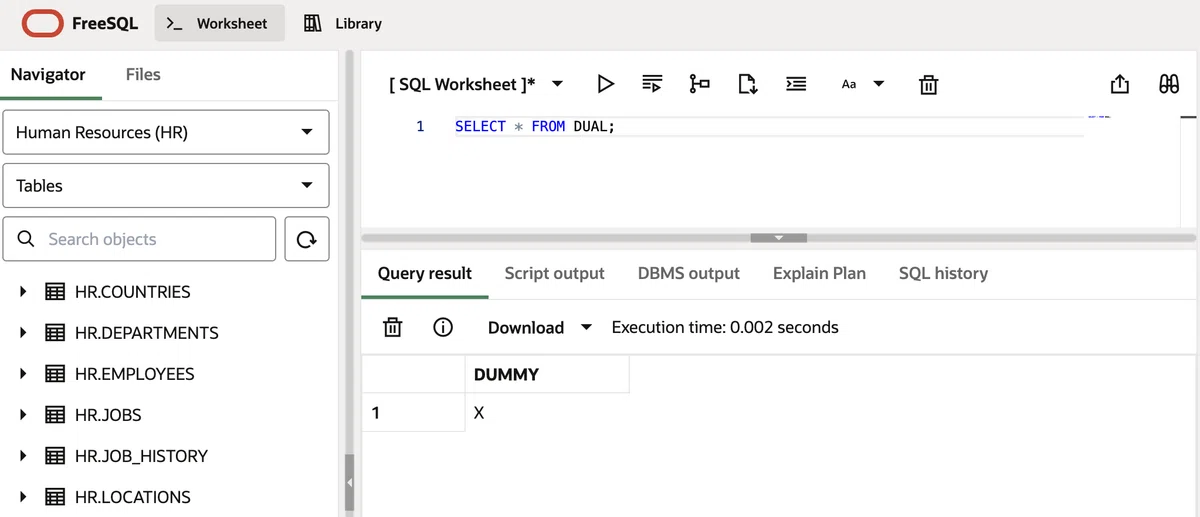Click the Aa text case icon
The height and width of the screenshot is (517, 1200).
point(849,84)
